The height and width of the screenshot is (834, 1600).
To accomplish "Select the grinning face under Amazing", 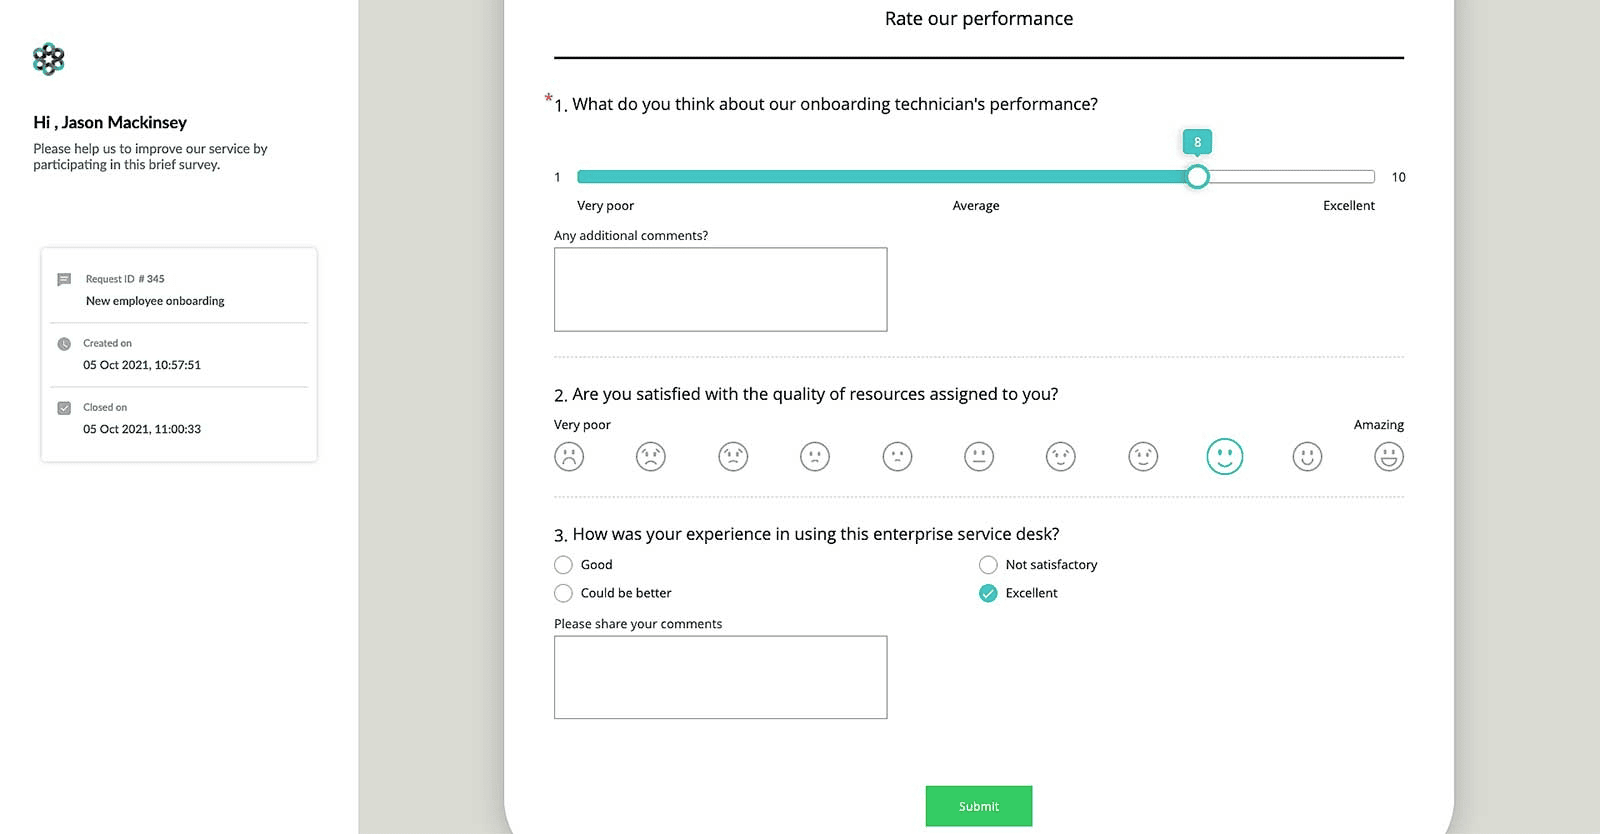I will pos(1389,456).
